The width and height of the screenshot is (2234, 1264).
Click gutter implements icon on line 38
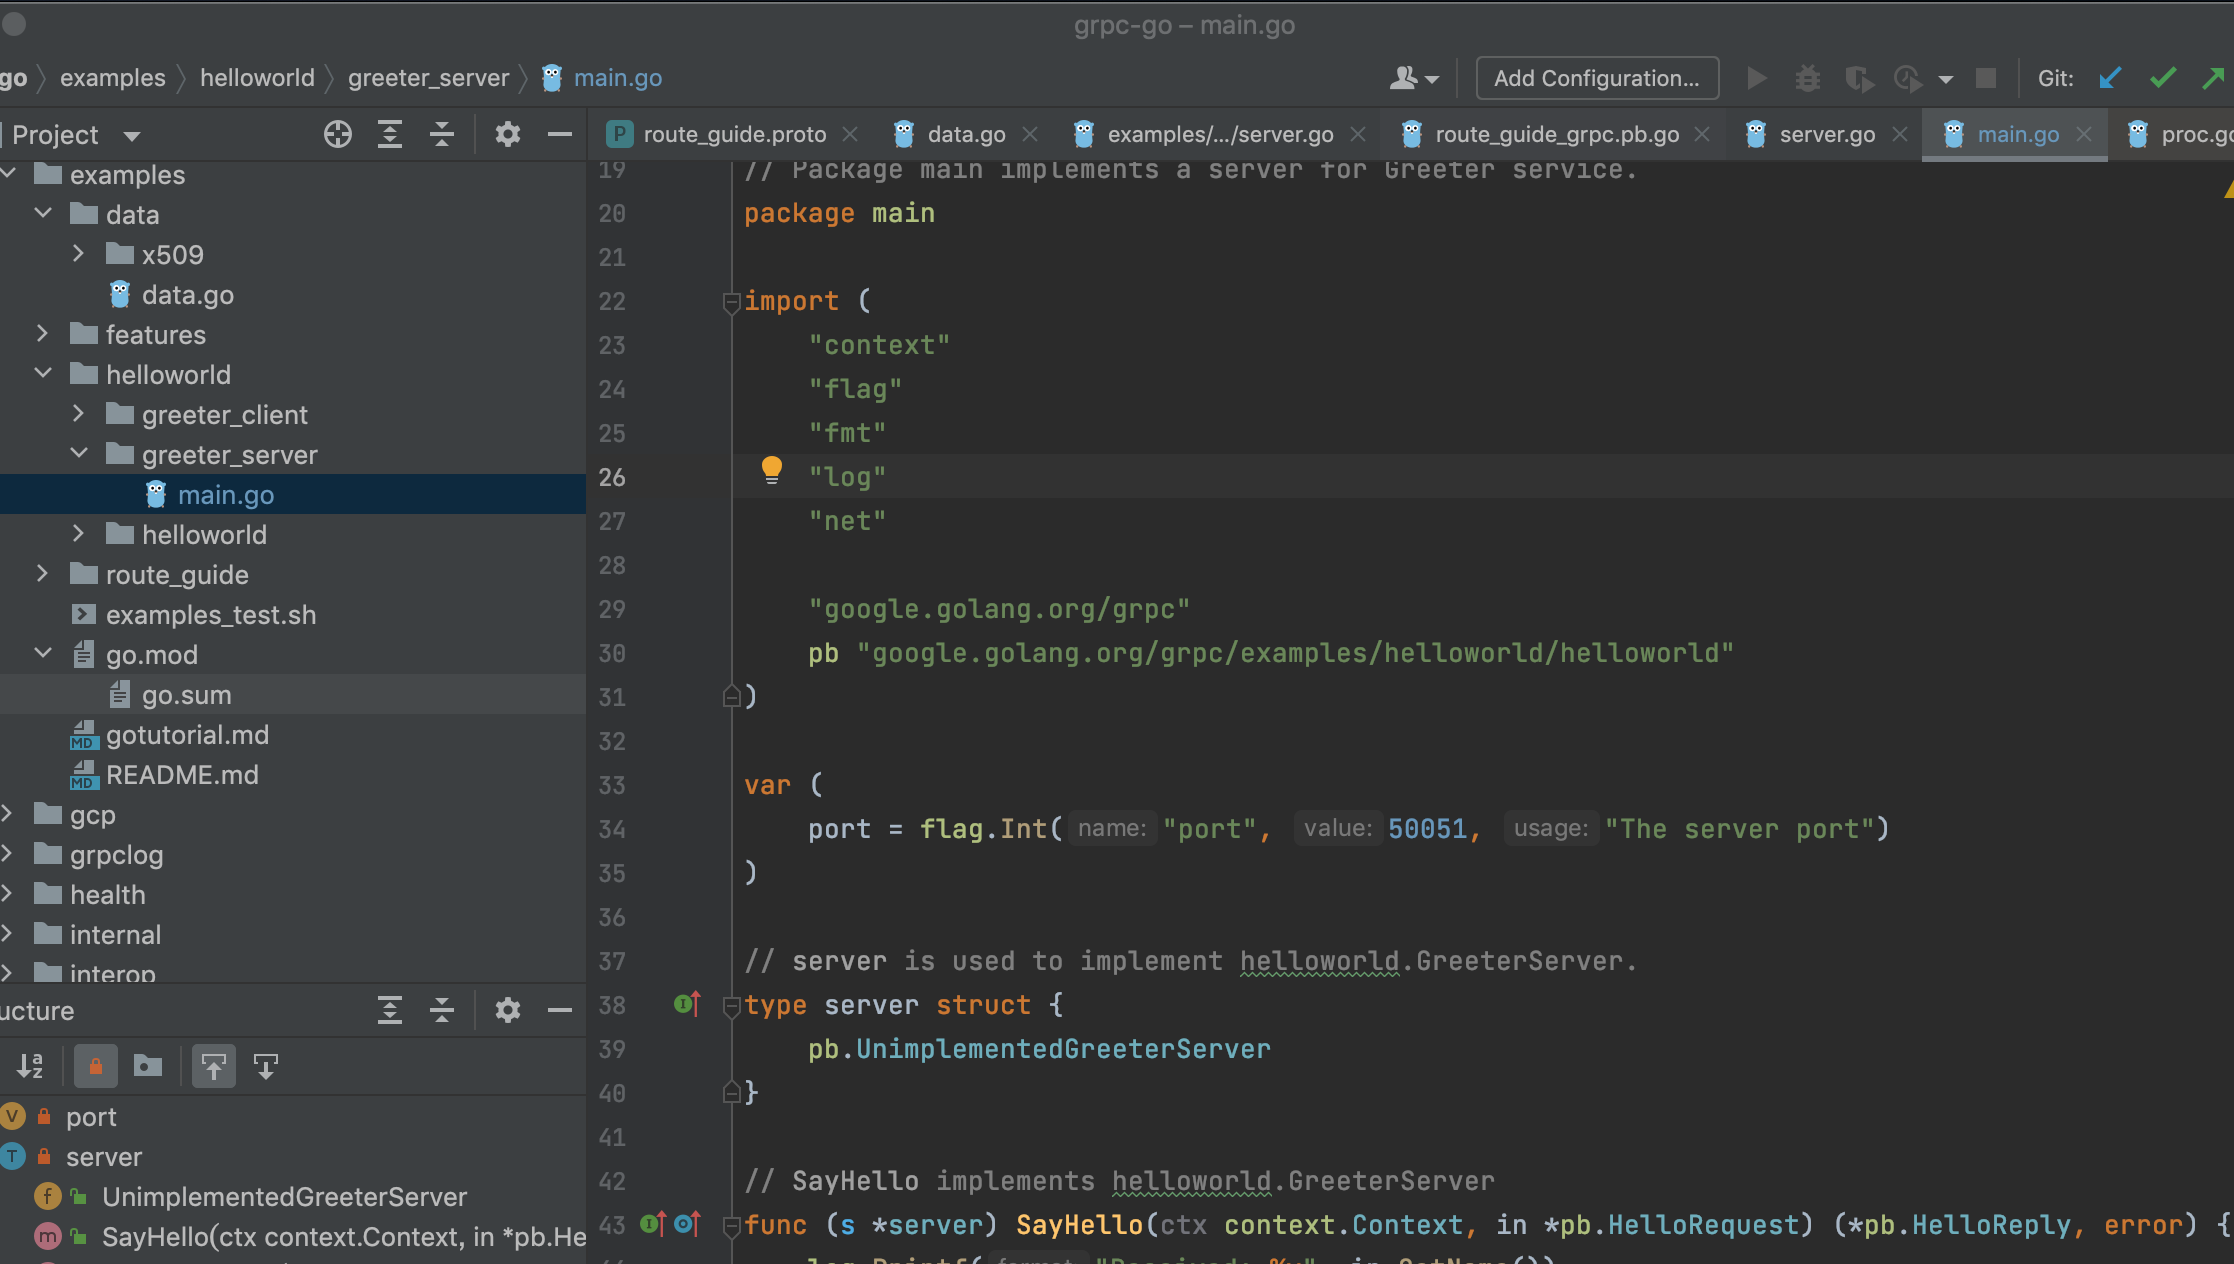point(687,1004)
